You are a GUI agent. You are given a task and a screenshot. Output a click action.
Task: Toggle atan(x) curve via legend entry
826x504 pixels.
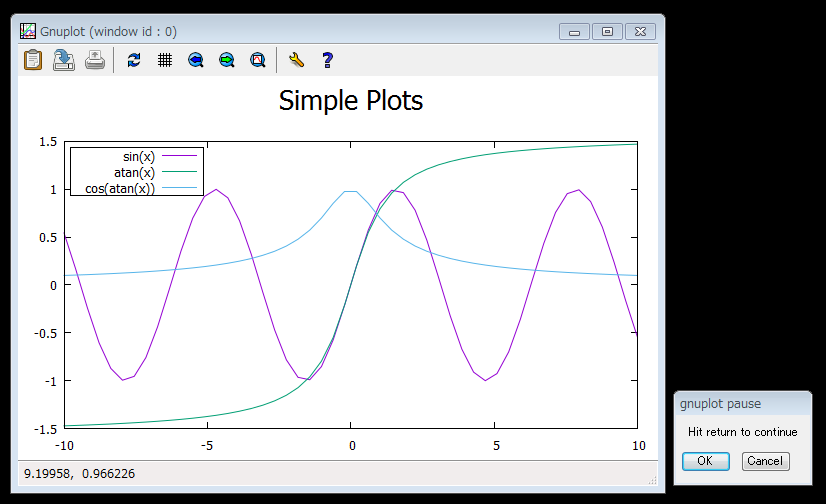pos(134,172)
